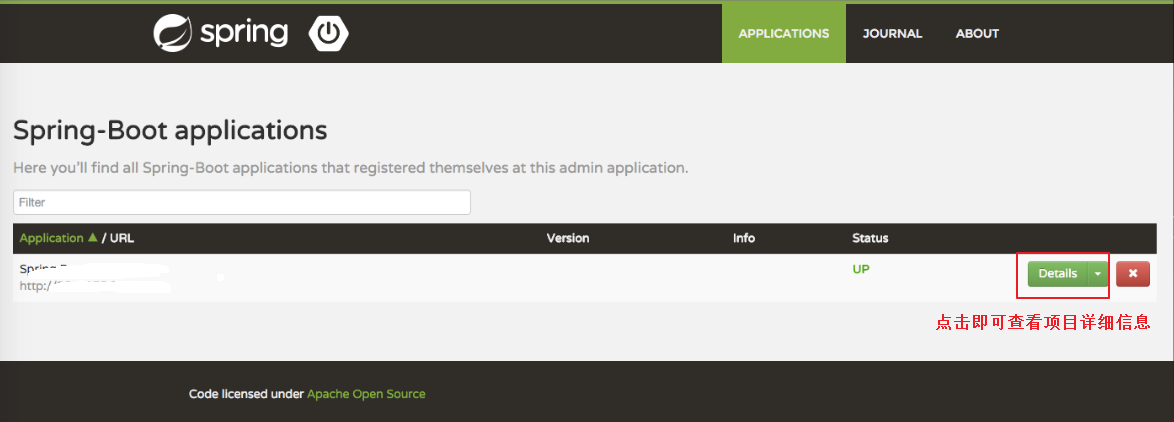Open application Details
This screenshot has width=1174, height=422.
coord(1057,274)
